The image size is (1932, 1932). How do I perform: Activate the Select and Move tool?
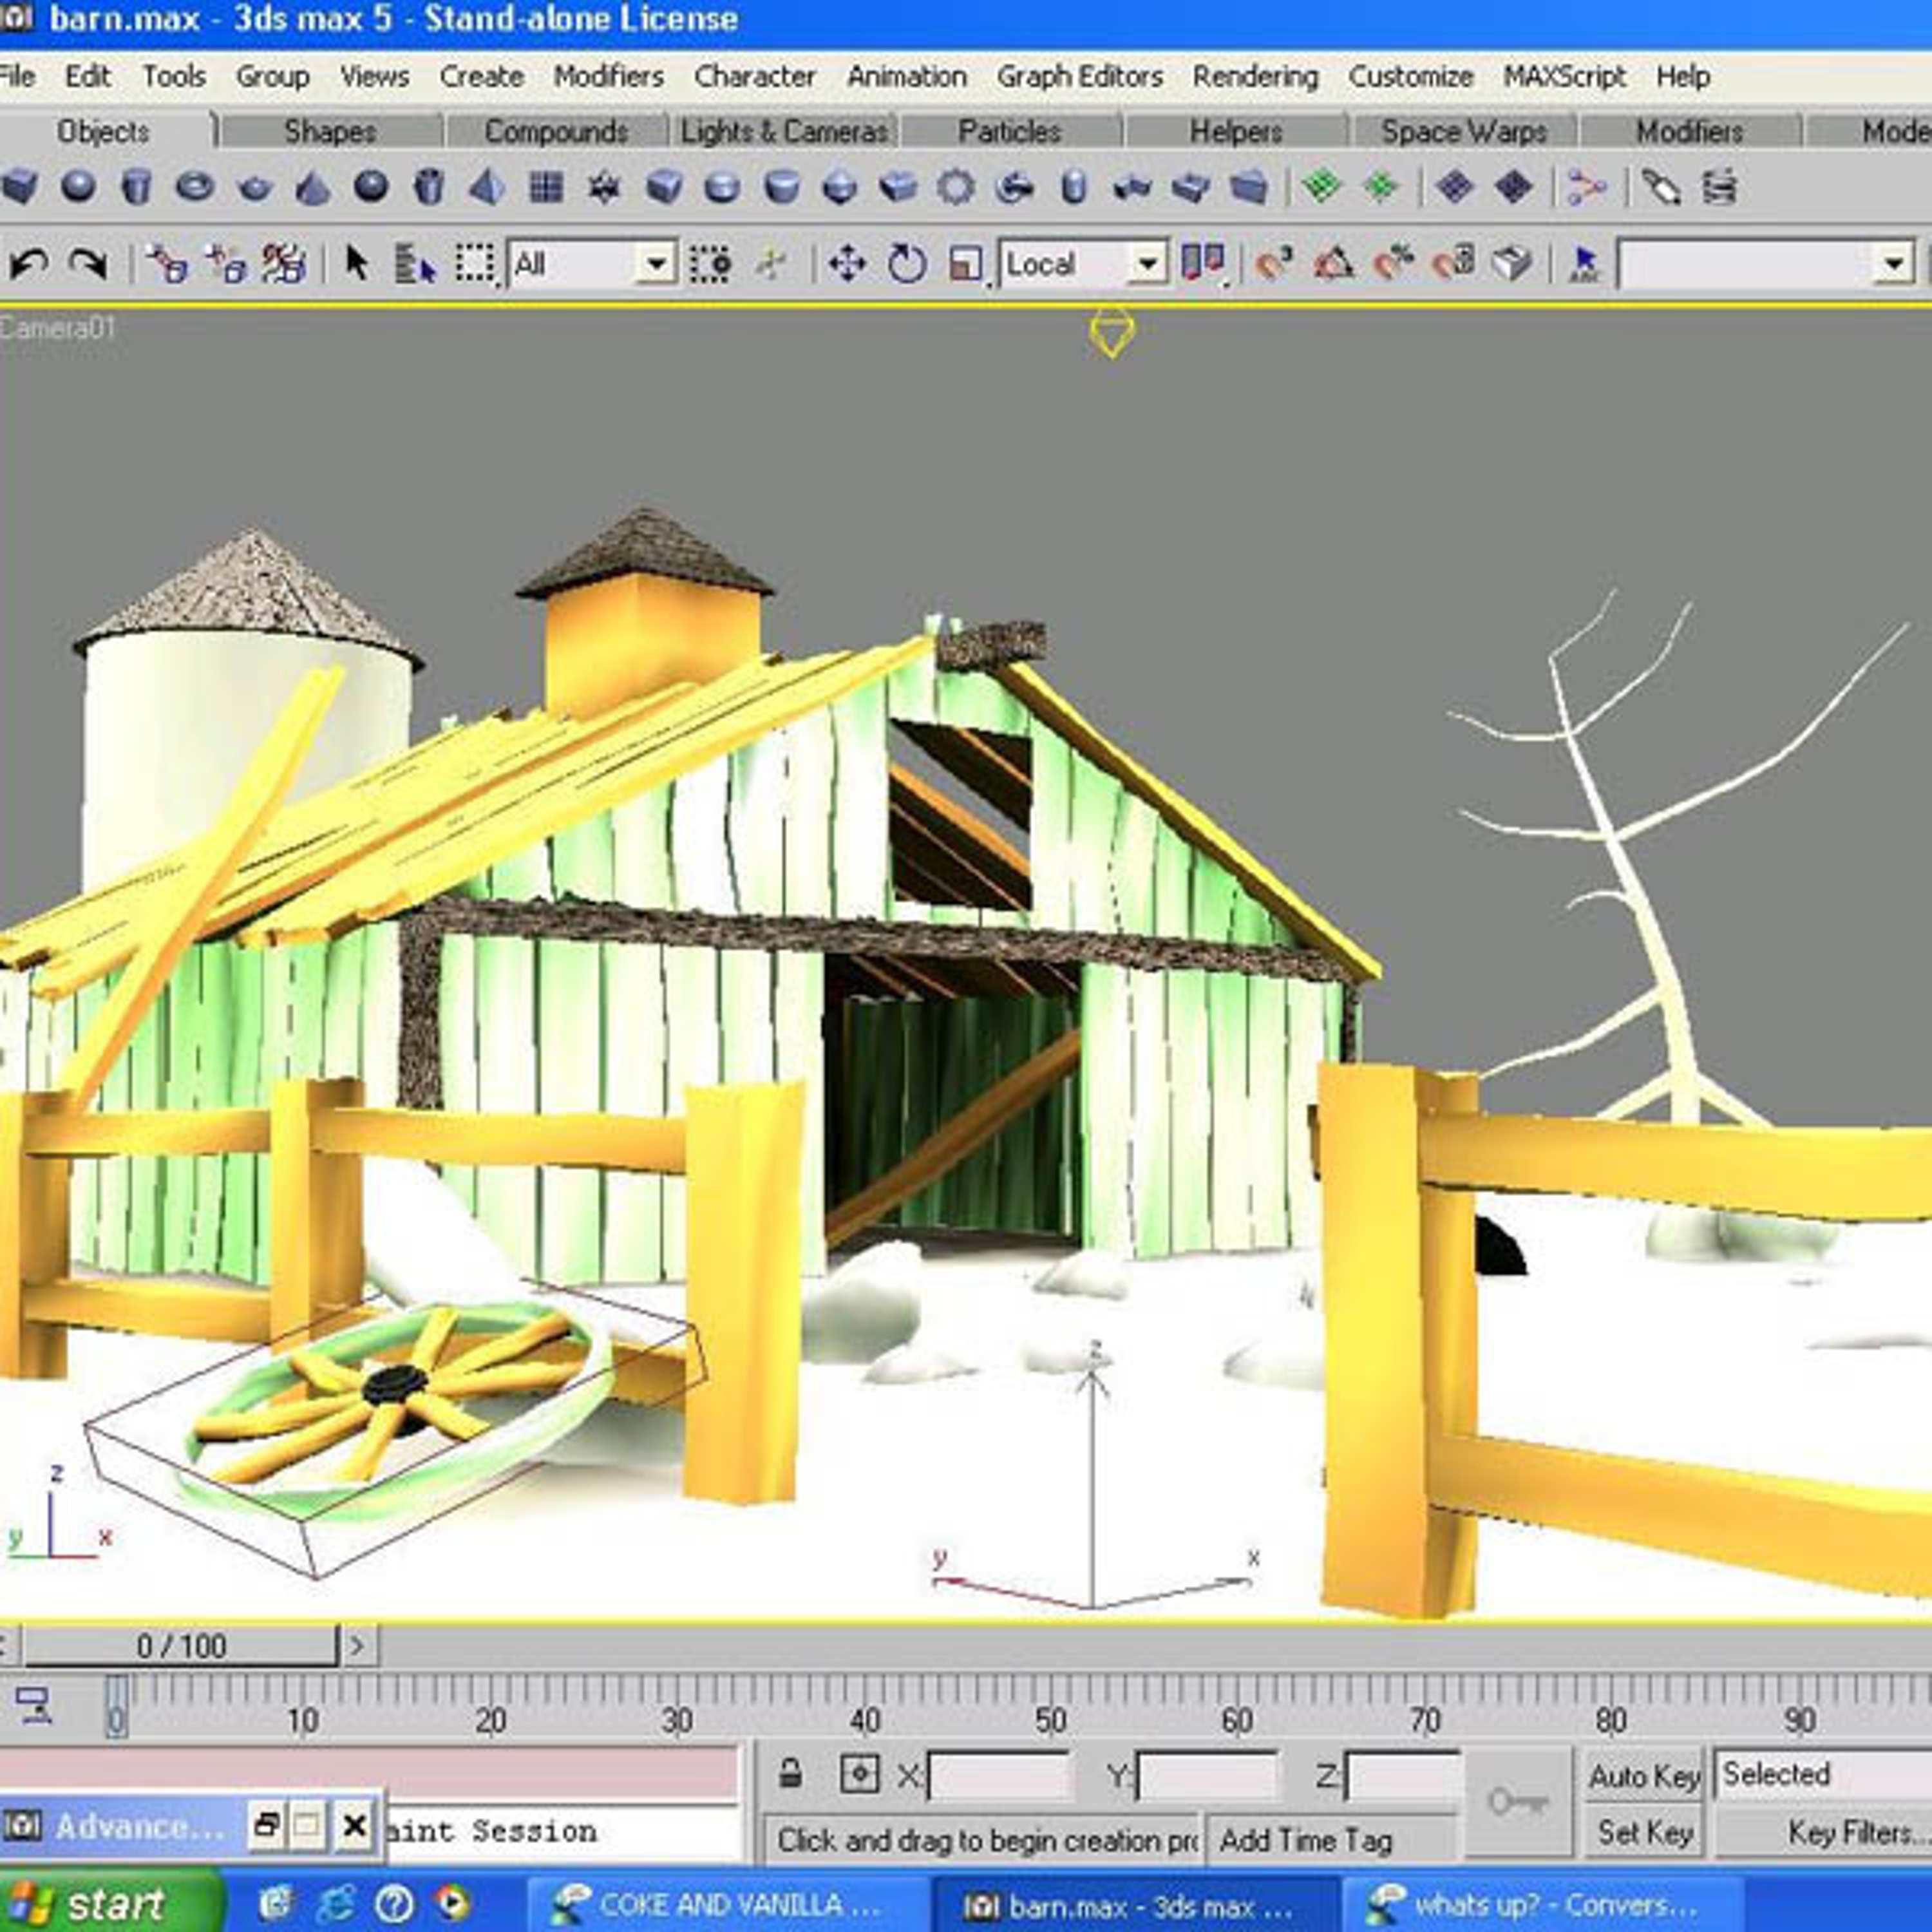tap(847, 264)
